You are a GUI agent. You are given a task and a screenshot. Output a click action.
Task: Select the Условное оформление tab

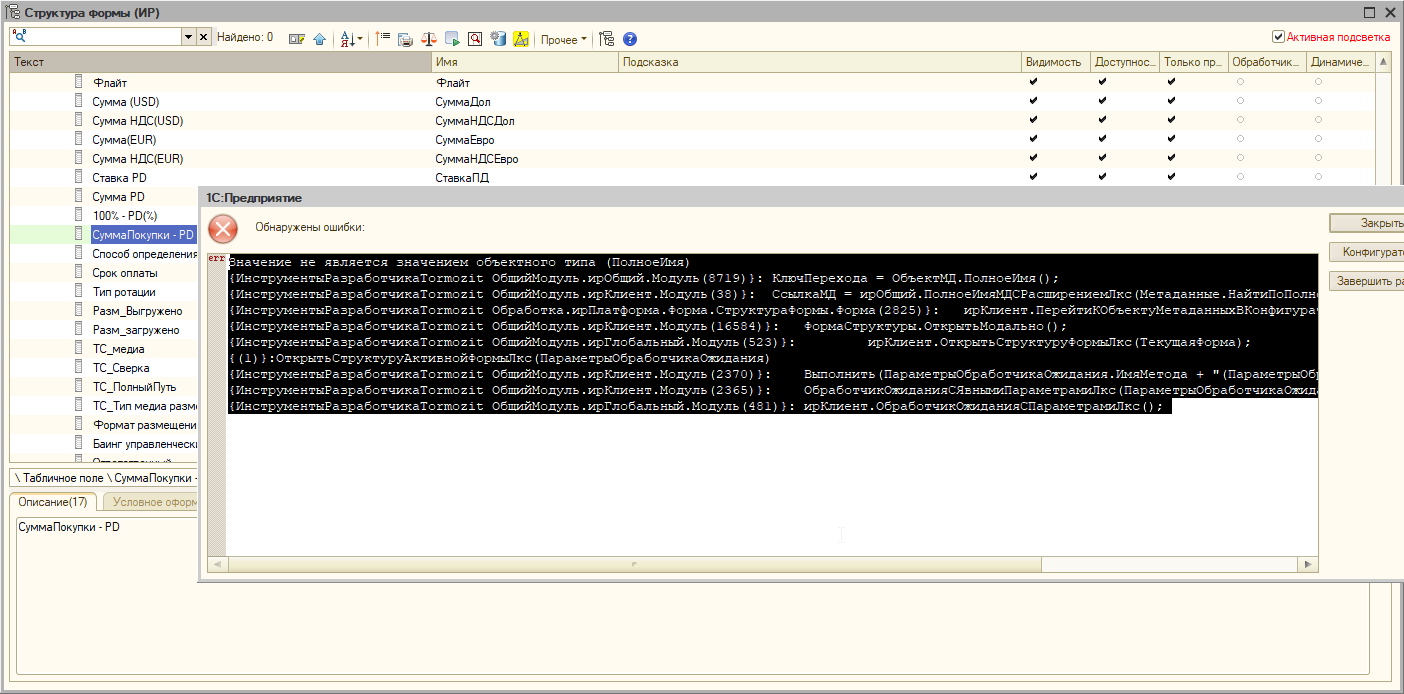(152, 502)
